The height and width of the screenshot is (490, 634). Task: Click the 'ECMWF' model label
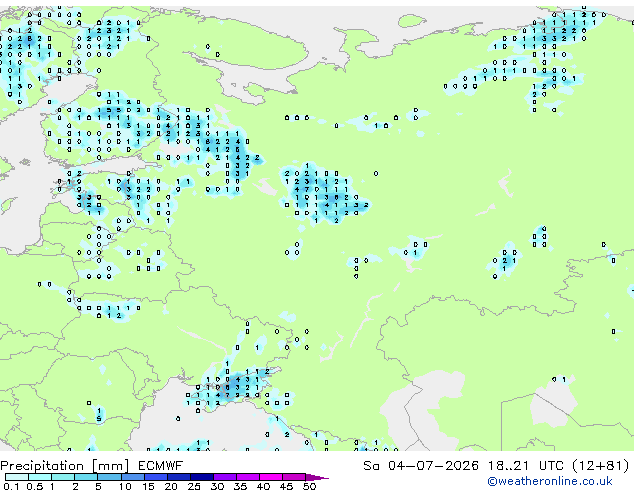click(161, 466)
